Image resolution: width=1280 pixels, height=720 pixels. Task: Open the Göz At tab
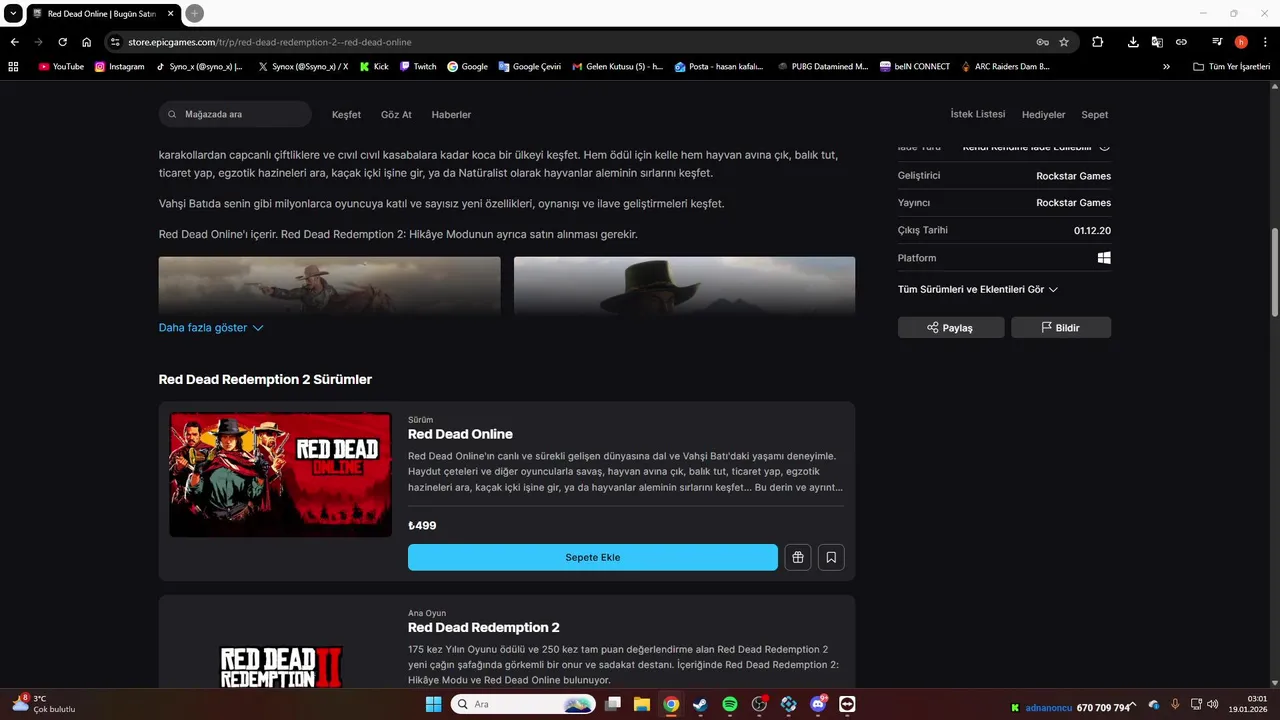tap(396, 114)
